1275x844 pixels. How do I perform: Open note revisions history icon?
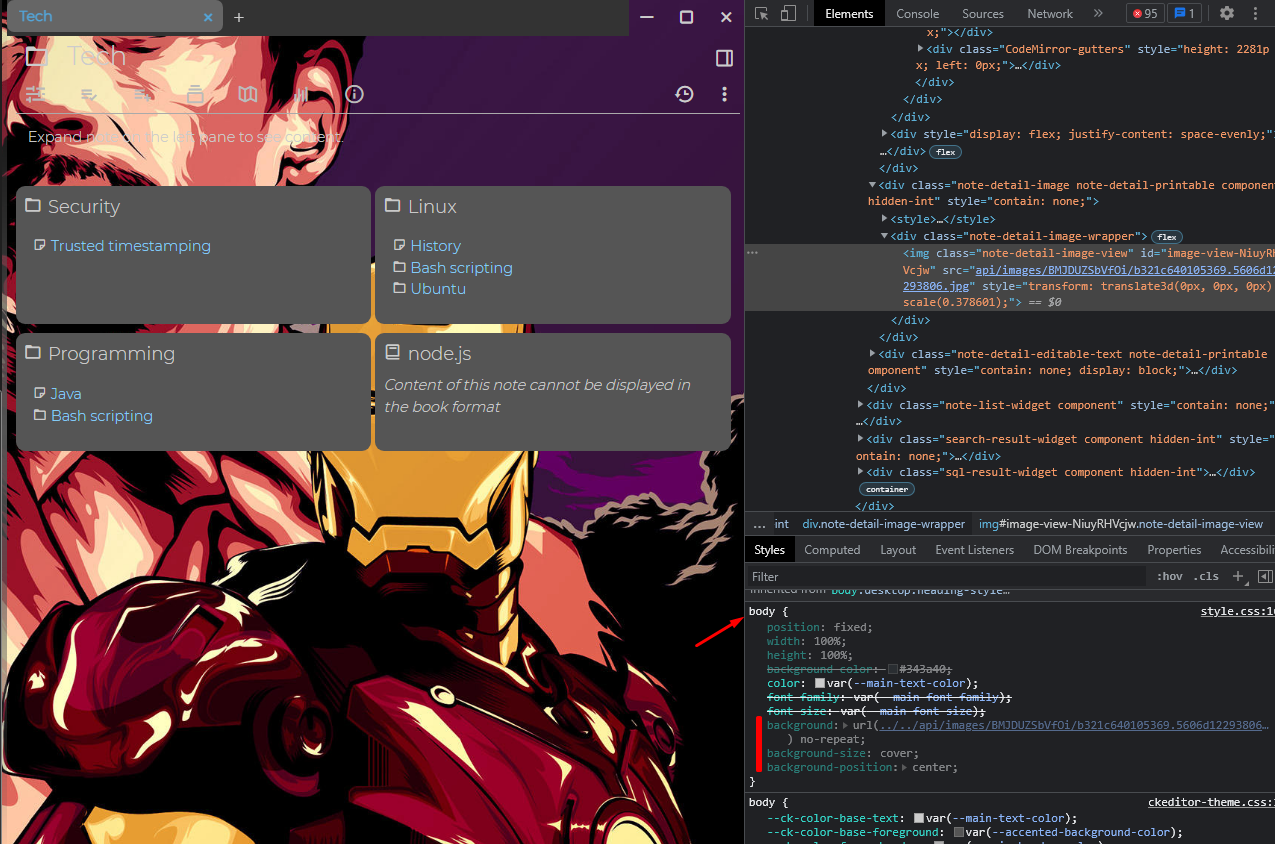click(684, 94)
